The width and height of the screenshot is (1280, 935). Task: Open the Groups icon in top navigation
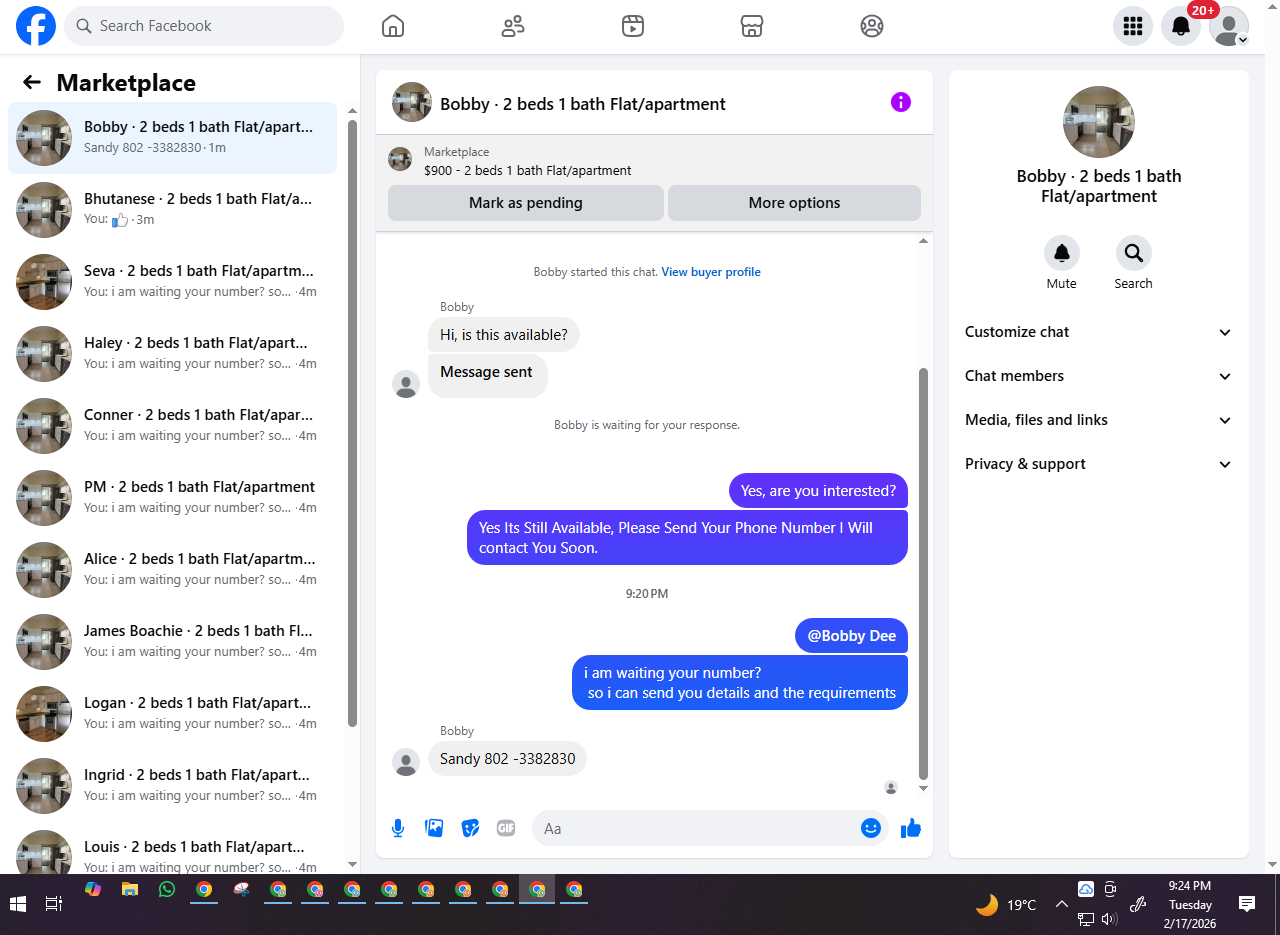pos(872,26)
